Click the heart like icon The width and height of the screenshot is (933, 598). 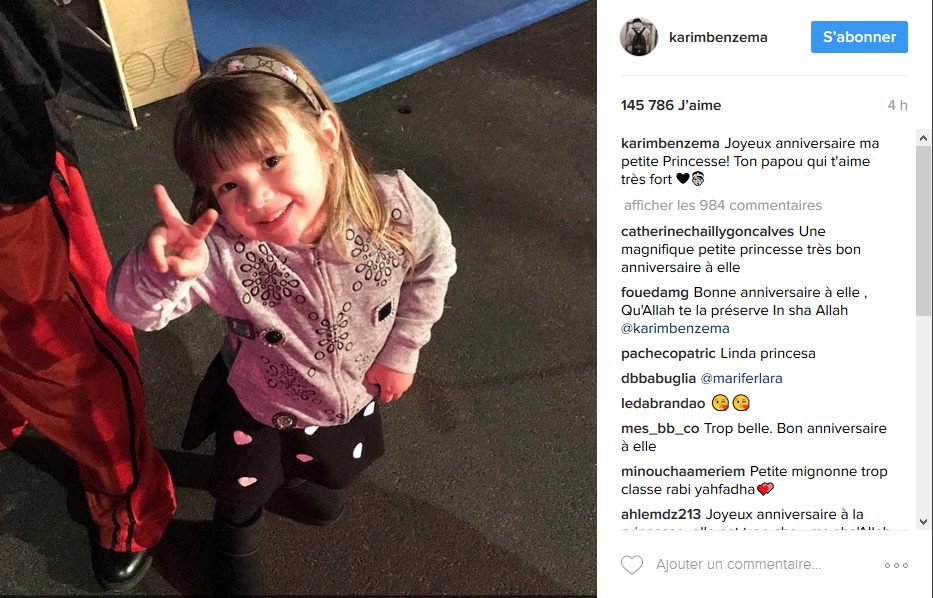click(x=632, y=565)
